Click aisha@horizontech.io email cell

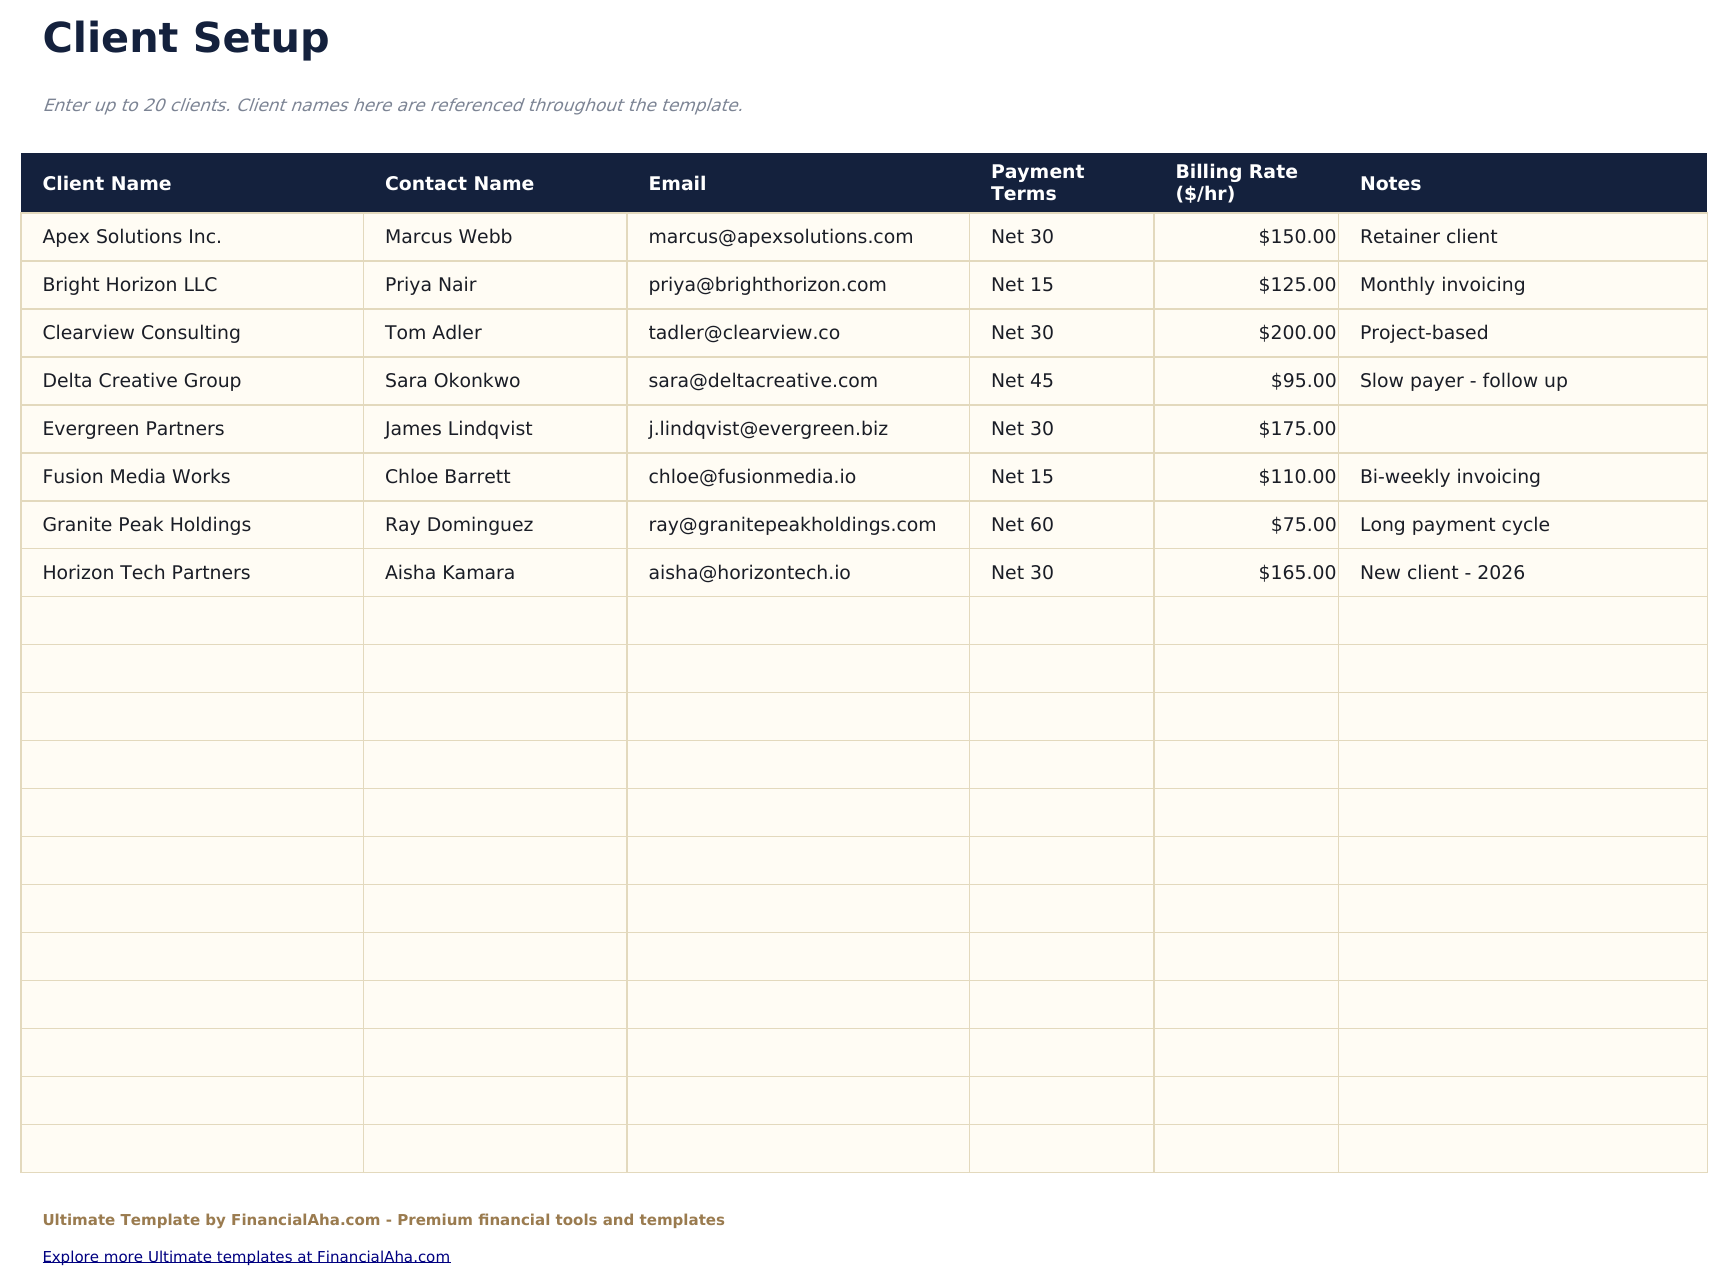pos(750,573)
